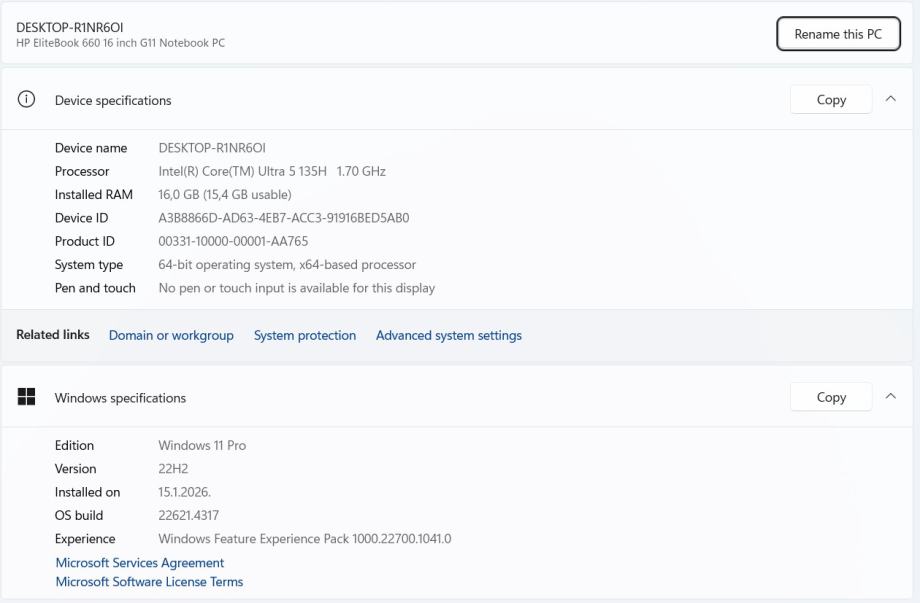The width and height of the screenshot is (920, 603).
Task: Click the Processor value Intel Core Ultra 5
Action: coord(272,171)
